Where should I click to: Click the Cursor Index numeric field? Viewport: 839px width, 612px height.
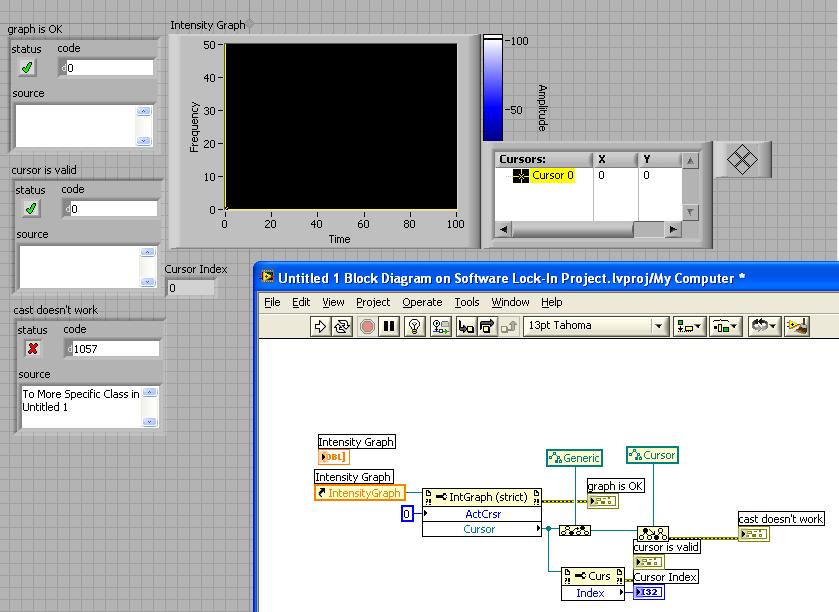pos(190,288)
